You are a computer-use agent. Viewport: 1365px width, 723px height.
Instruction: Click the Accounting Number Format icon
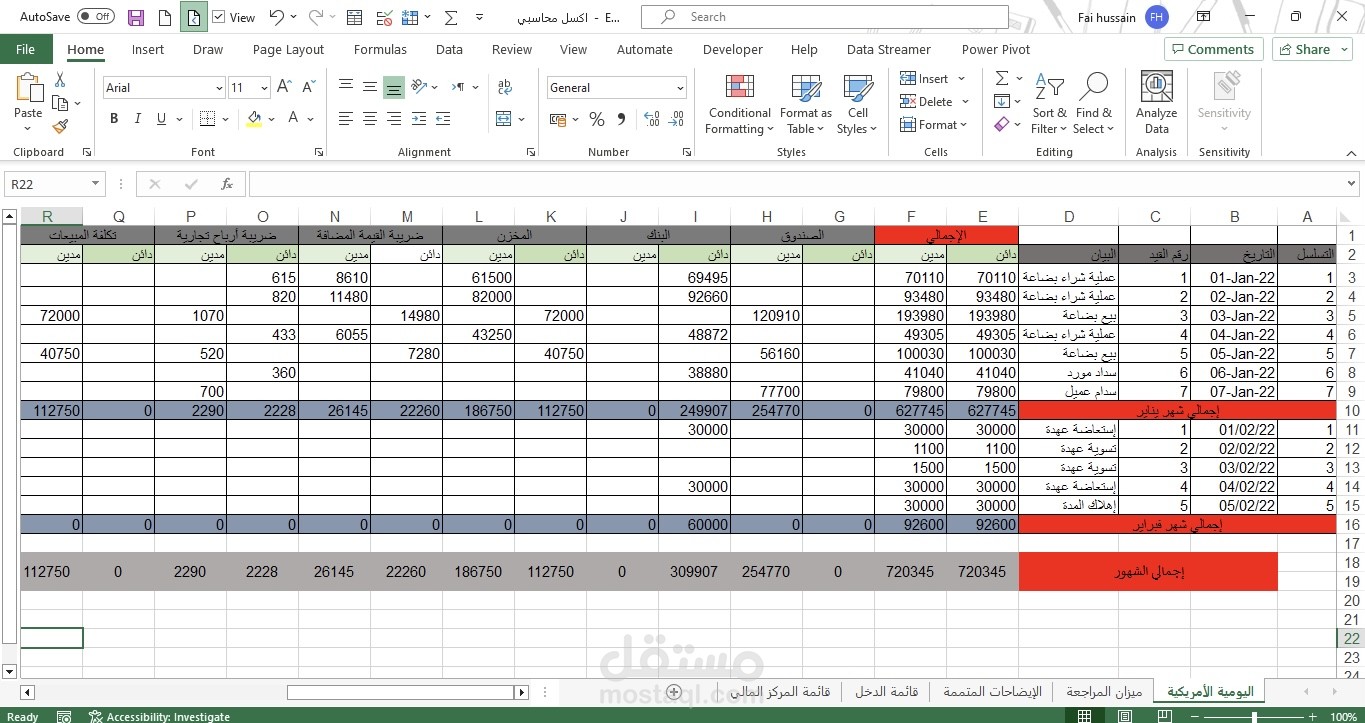(557, 119)
